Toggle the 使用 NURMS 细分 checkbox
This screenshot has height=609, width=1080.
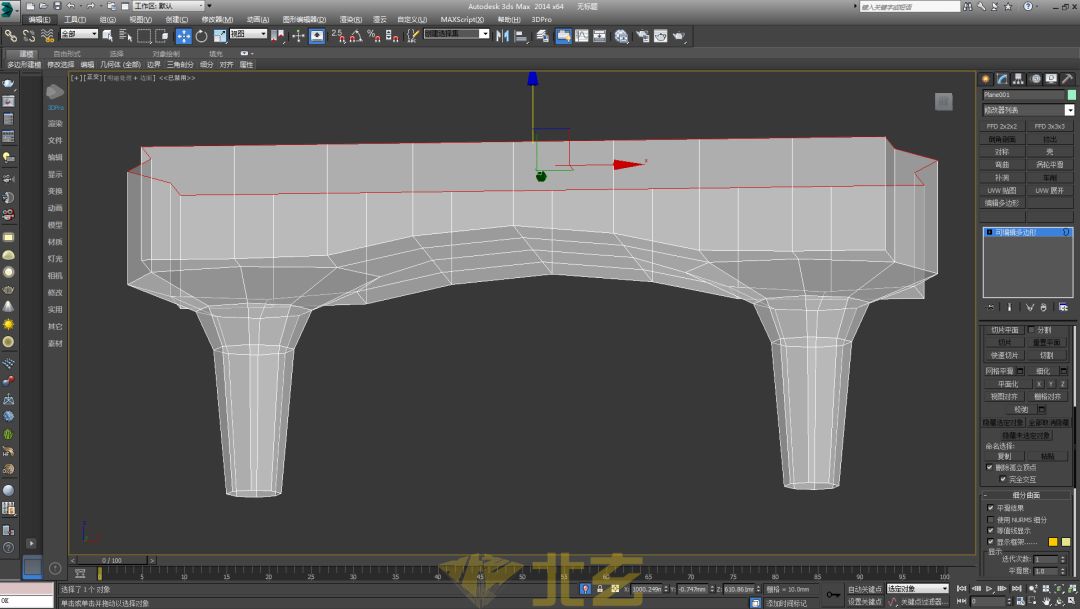point(991,519)
